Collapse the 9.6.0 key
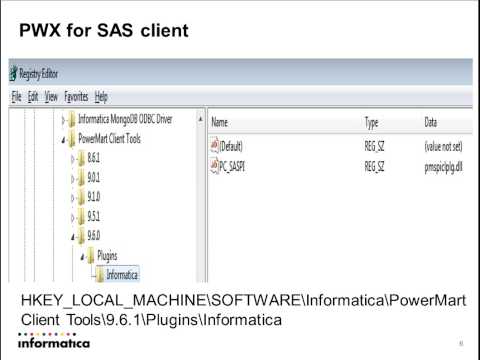480x360 pixels. 73,237
